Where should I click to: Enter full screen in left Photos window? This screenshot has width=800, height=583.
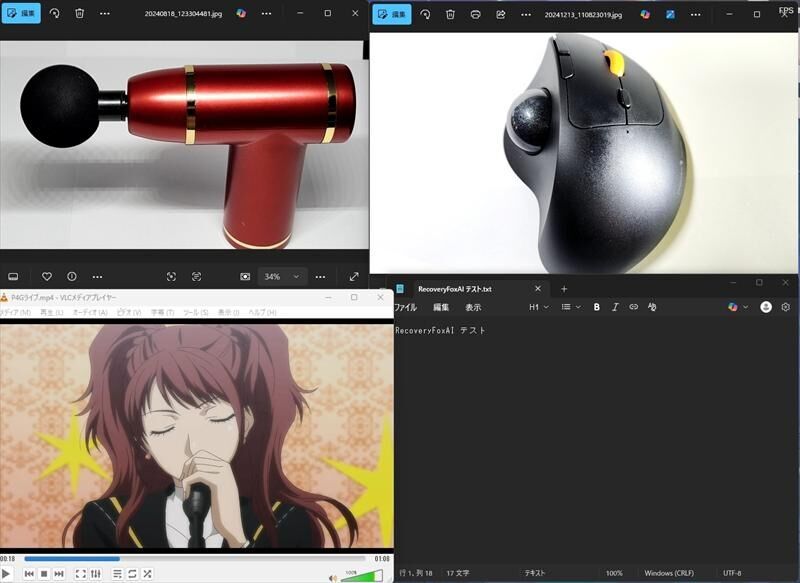coord(354,276)
